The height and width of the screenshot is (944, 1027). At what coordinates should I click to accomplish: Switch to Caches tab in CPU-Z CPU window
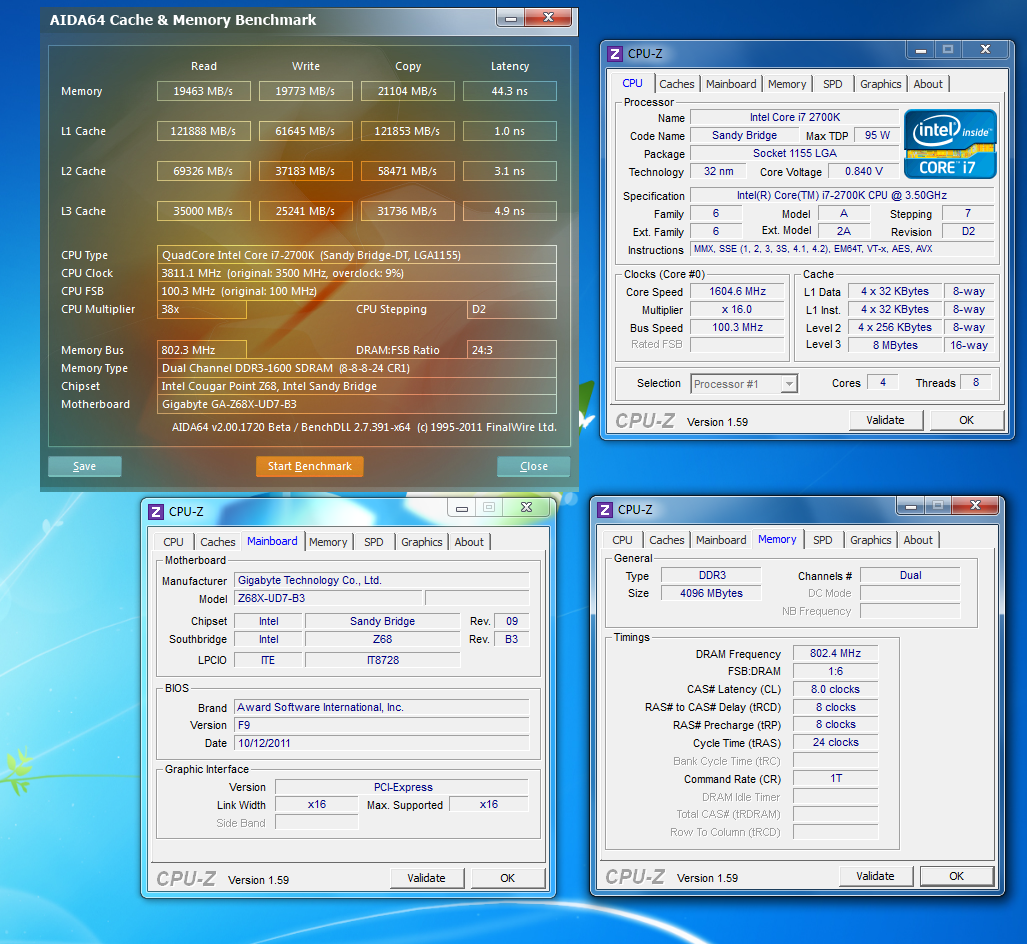coord(677,84)
